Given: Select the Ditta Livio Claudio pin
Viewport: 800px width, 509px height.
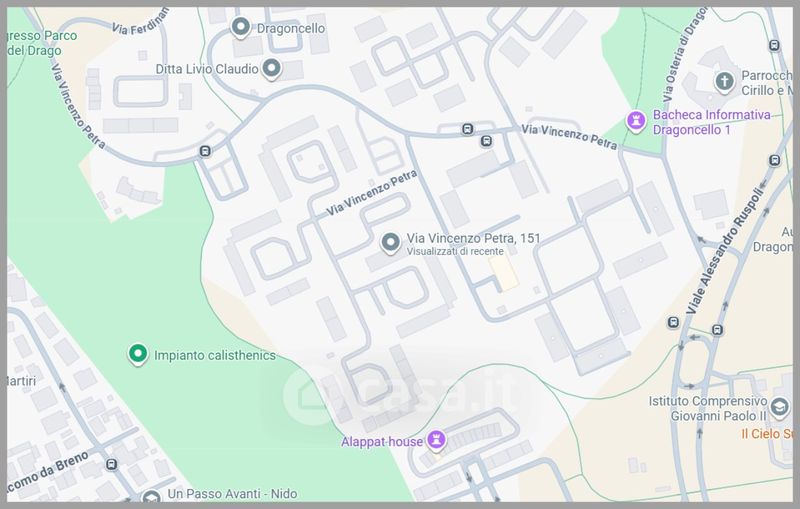Looking at the screenshot, I should pos(271,69).
